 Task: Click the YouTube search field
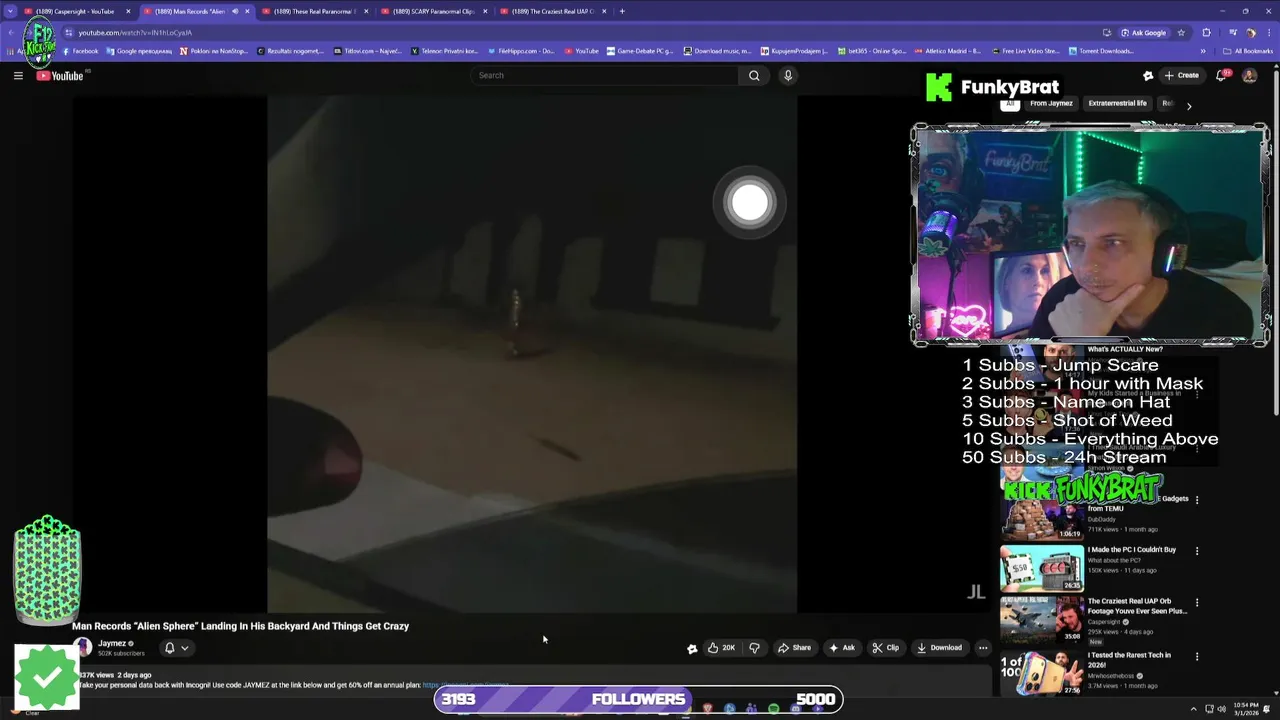click(604, 75)
